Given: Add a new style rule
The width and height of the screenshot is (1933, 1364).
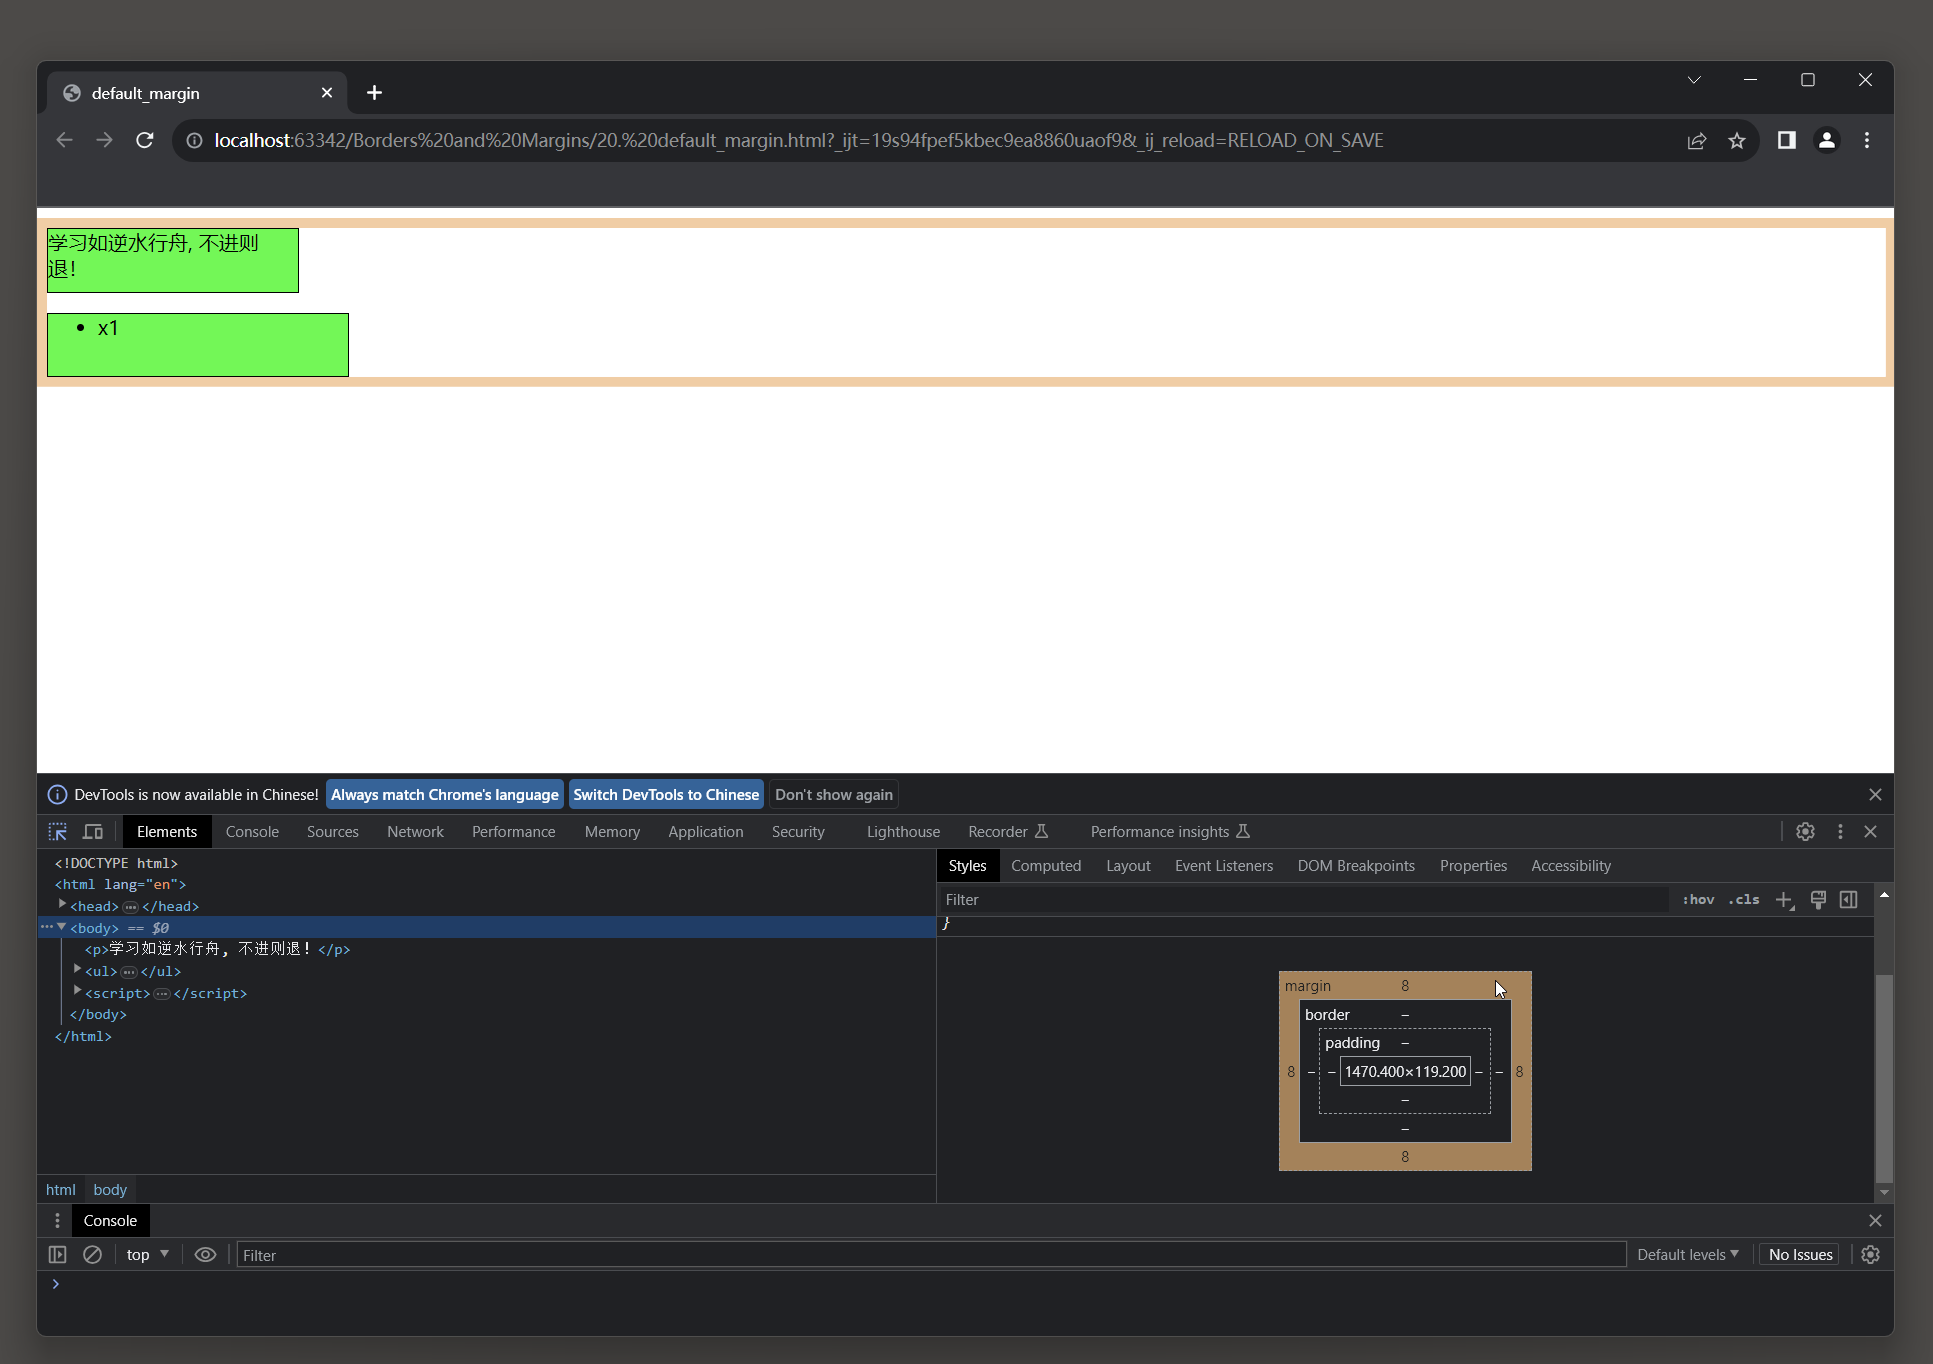Looking at the screenshot, I should (x=1785, y=900).
